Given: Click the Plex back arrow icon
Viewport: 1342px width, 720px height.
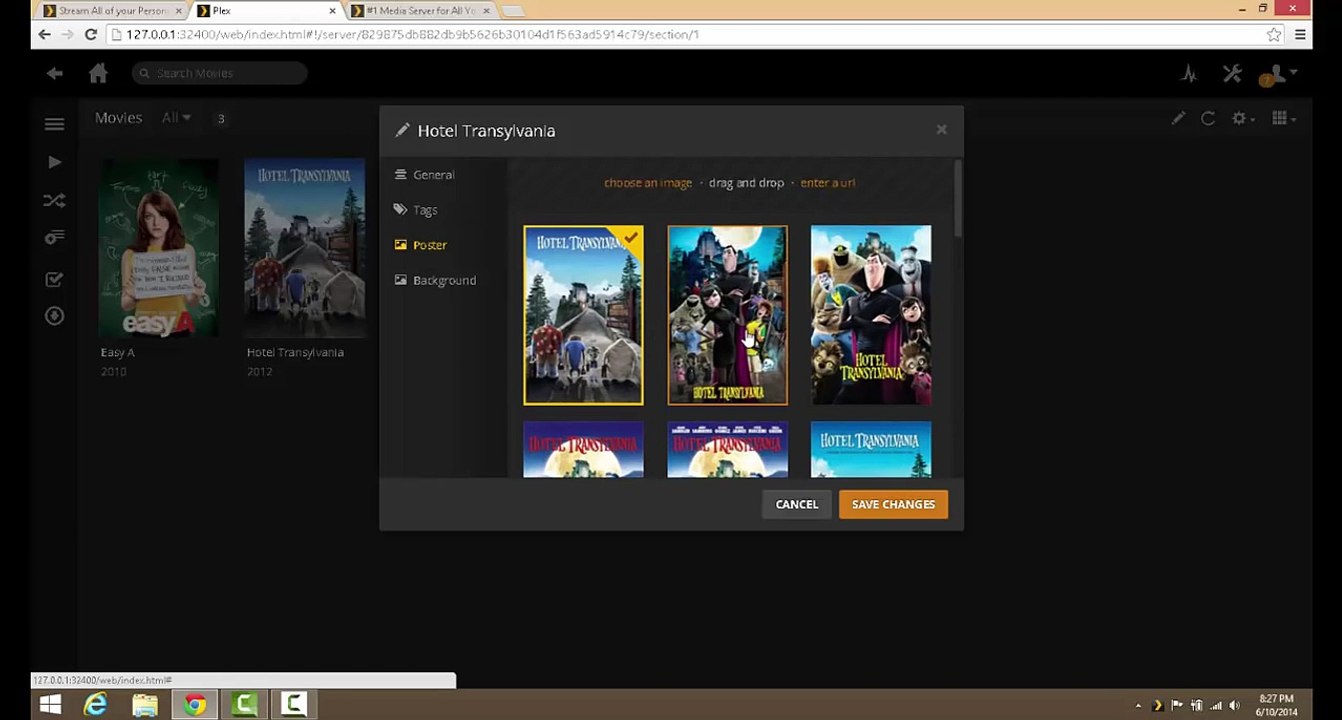Looking at the screenshot, I should 55,73.
